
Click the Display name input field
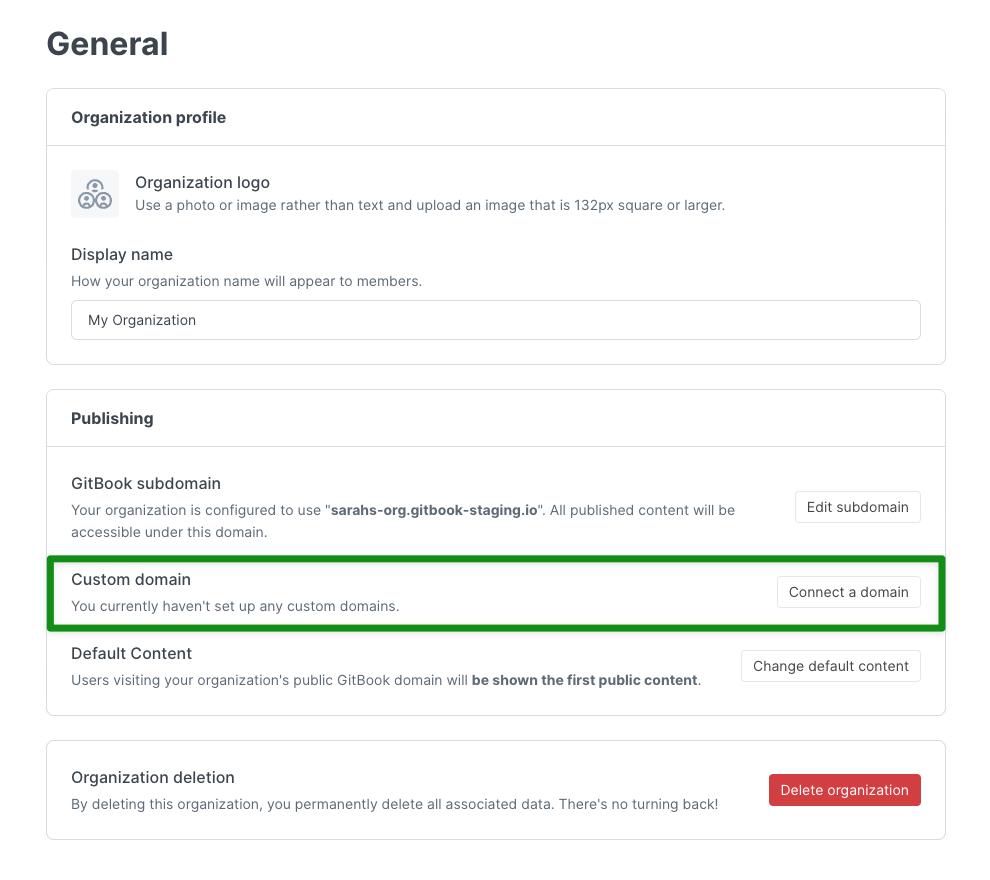496,320
